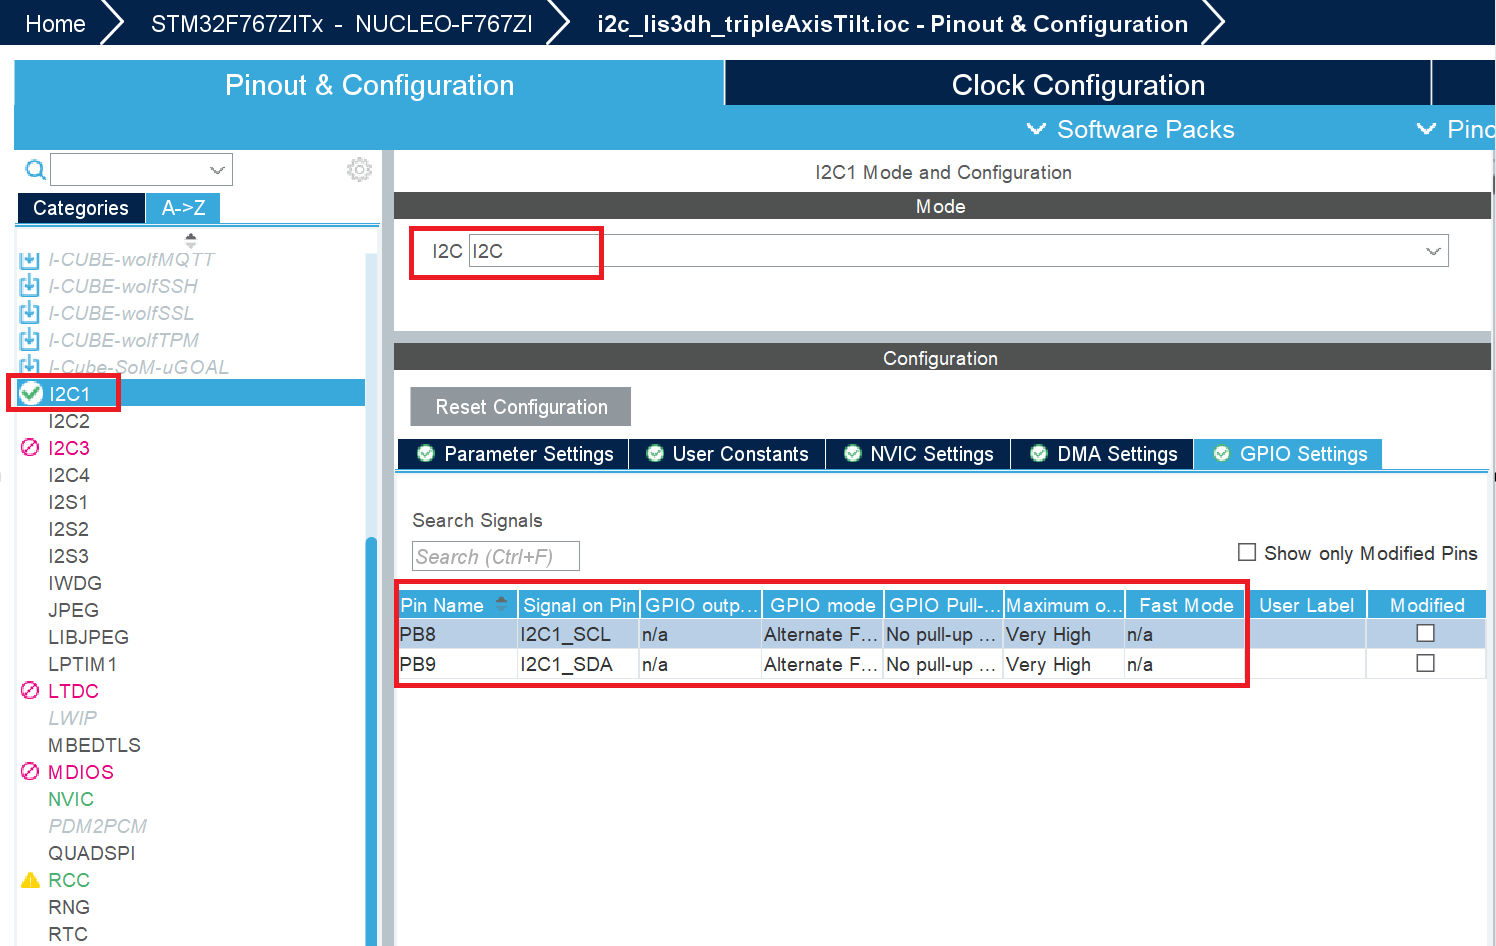Viewport: 1496px width, 946px height.
Task: Enable Show only Modified Pins checkbox
Action: pos(1247,552)
